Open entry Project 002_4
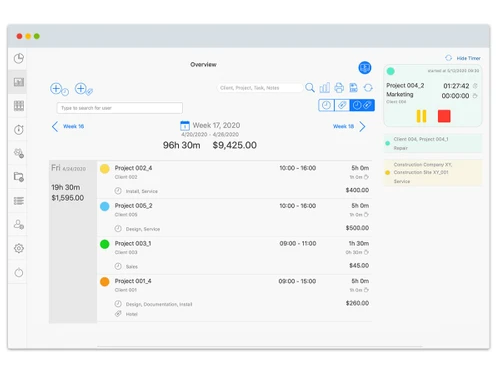 [x=235, y=180]
